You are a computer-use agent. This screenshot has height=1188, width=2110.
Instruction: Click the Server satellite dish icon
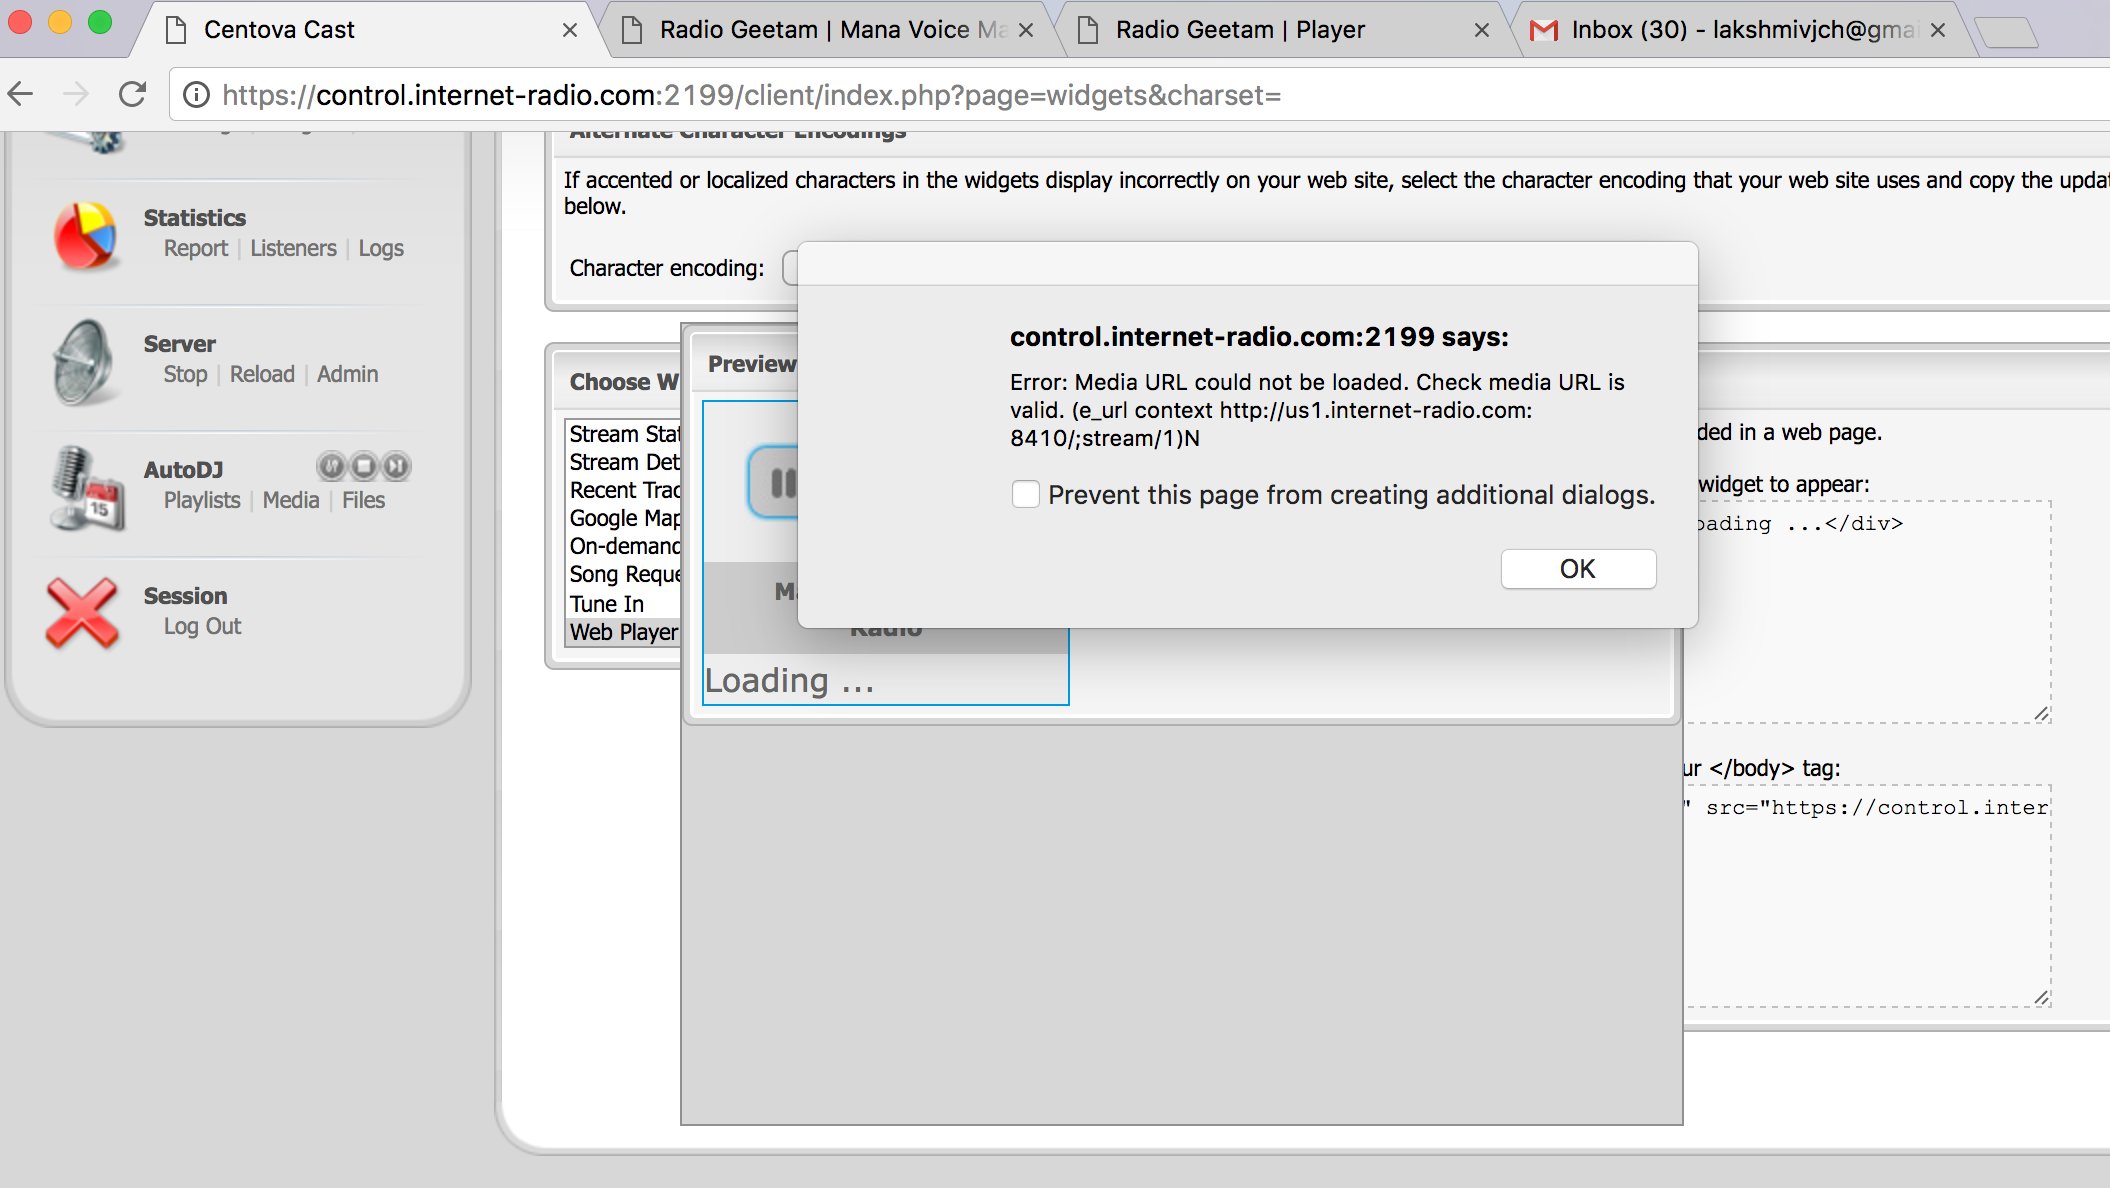pyautogui.click(x=84, y=362)
